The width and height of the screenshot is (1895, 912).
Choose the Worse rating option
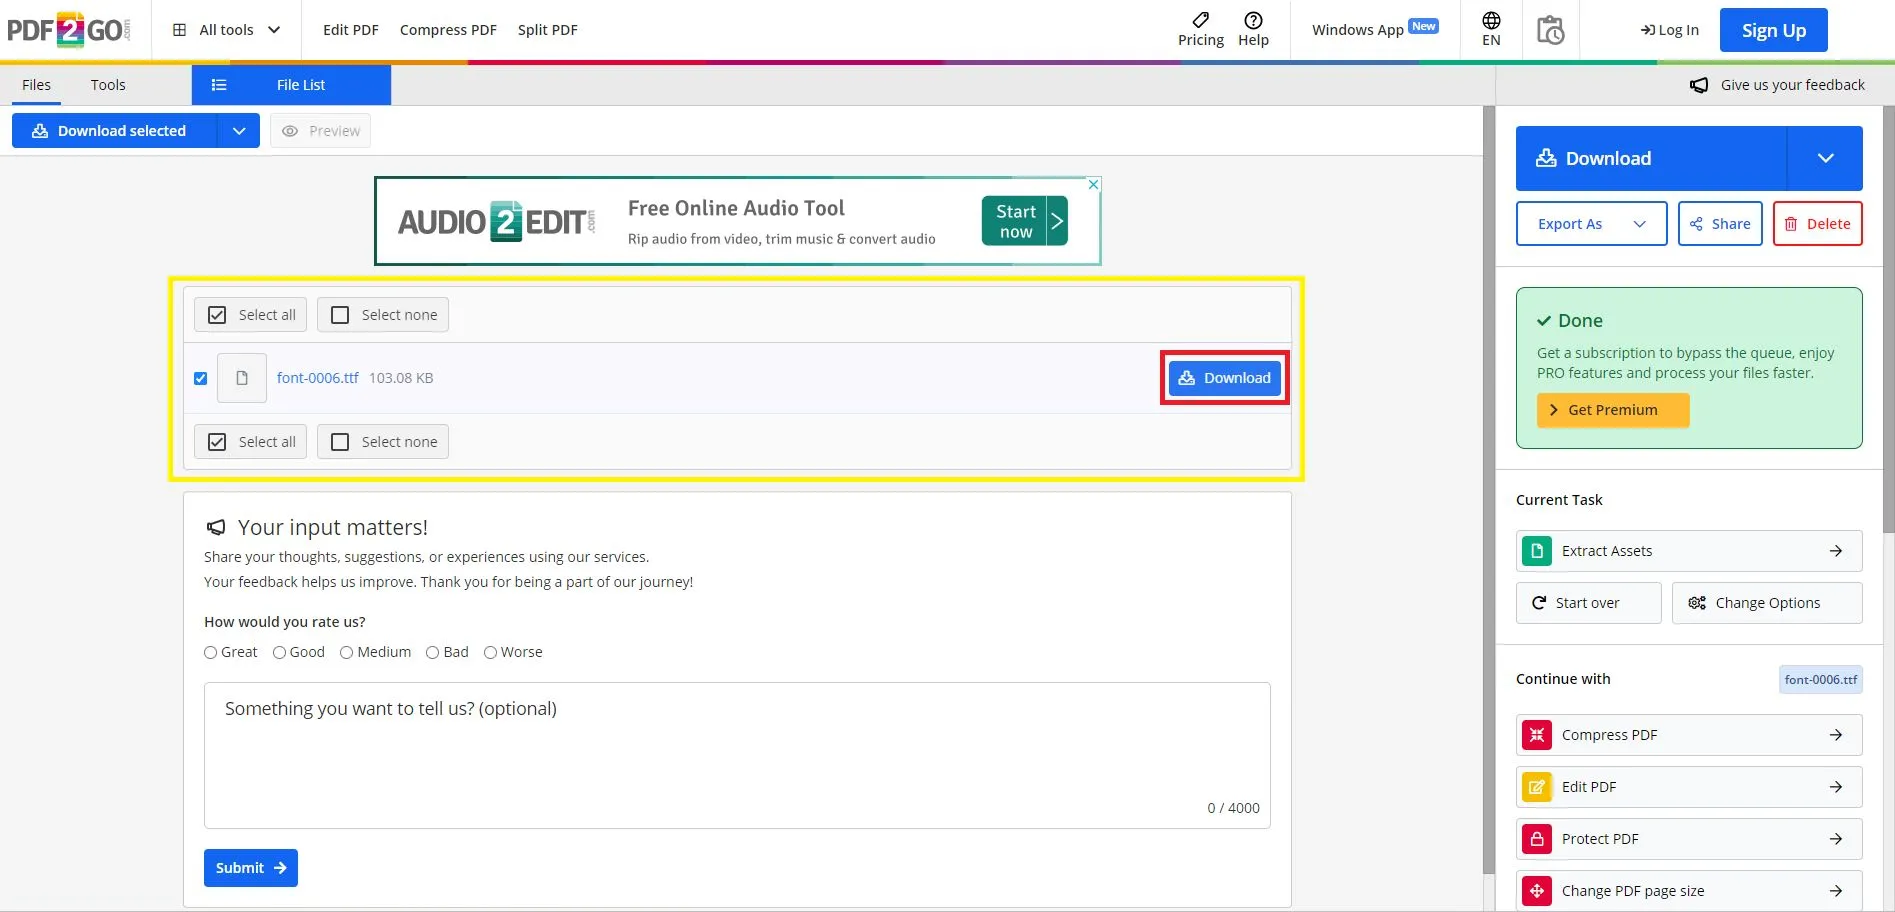490,653
